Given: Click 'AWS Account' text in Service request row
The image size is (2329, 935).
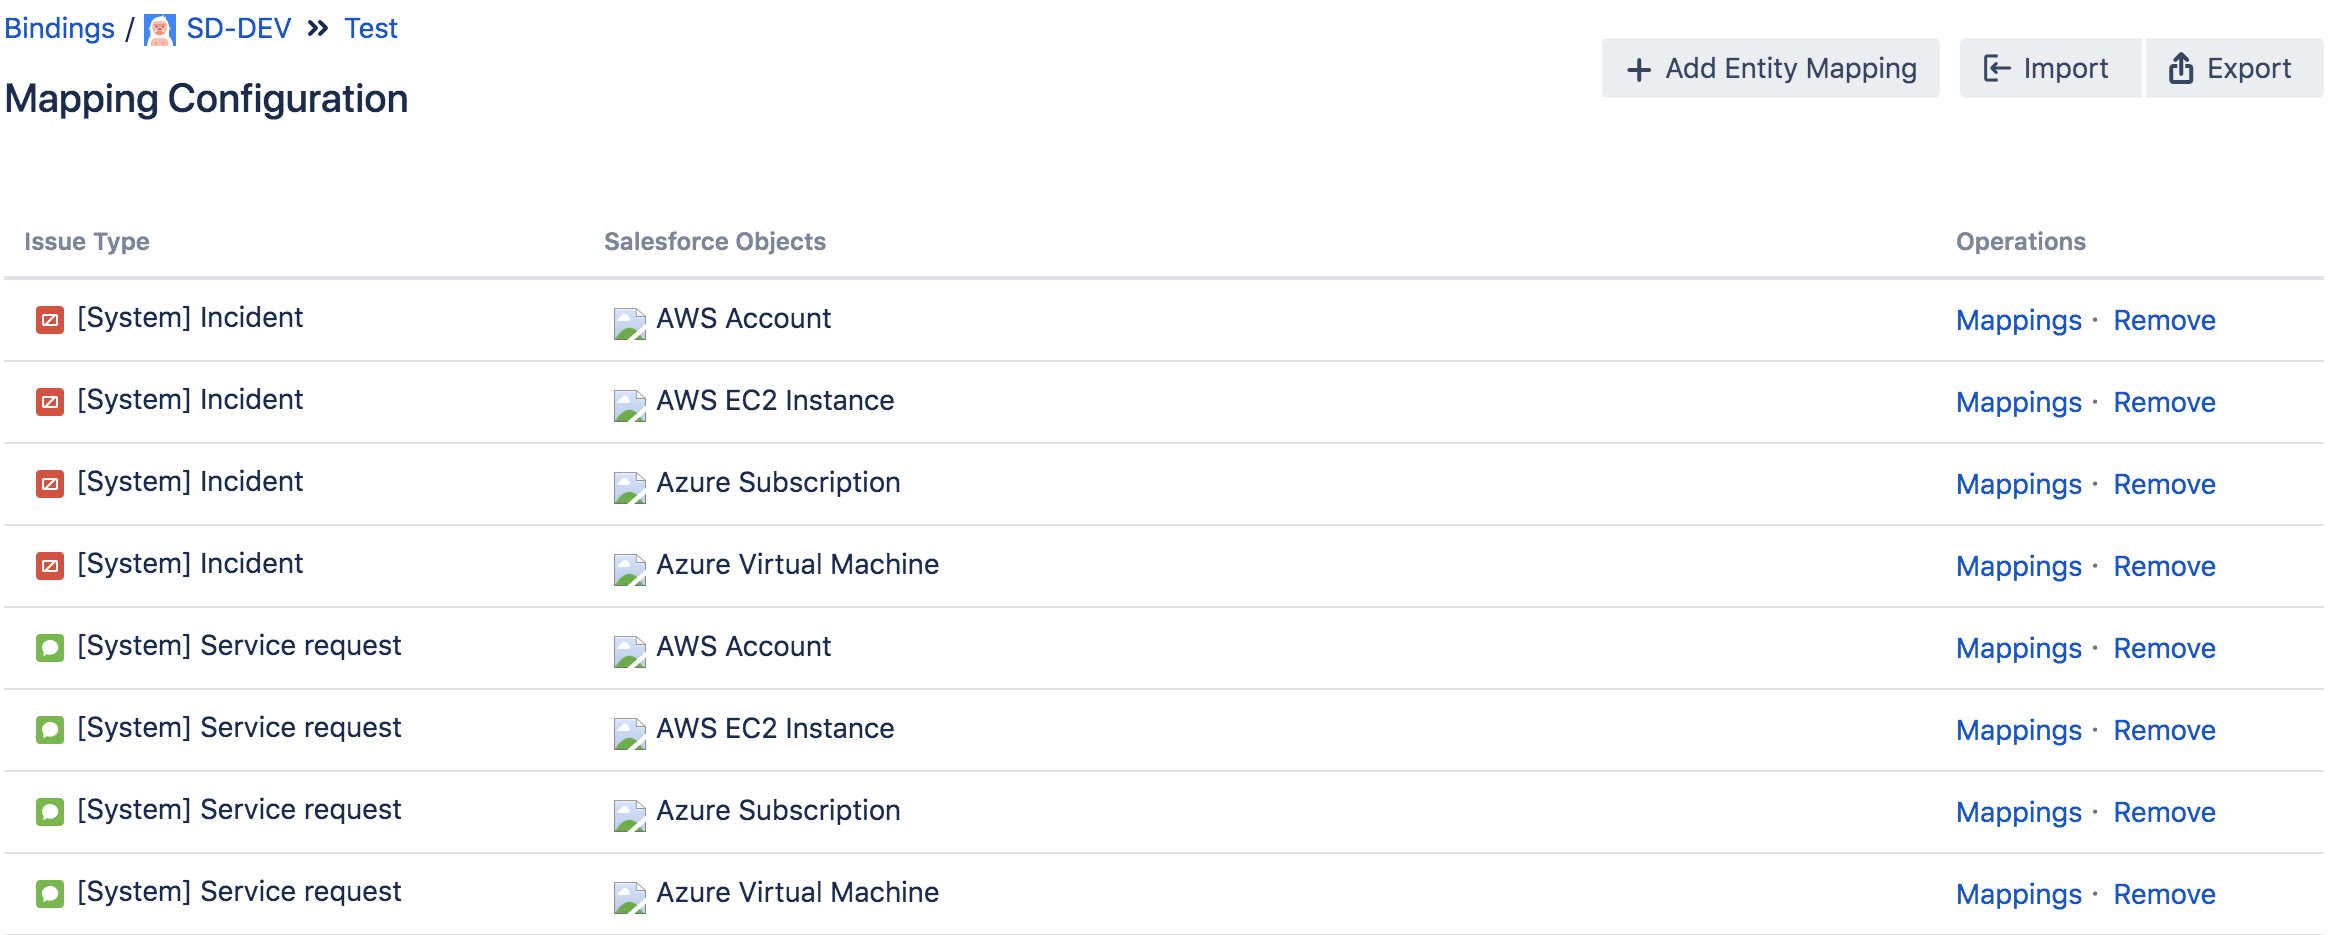Looking at the screenshot, I should (744, 647).
